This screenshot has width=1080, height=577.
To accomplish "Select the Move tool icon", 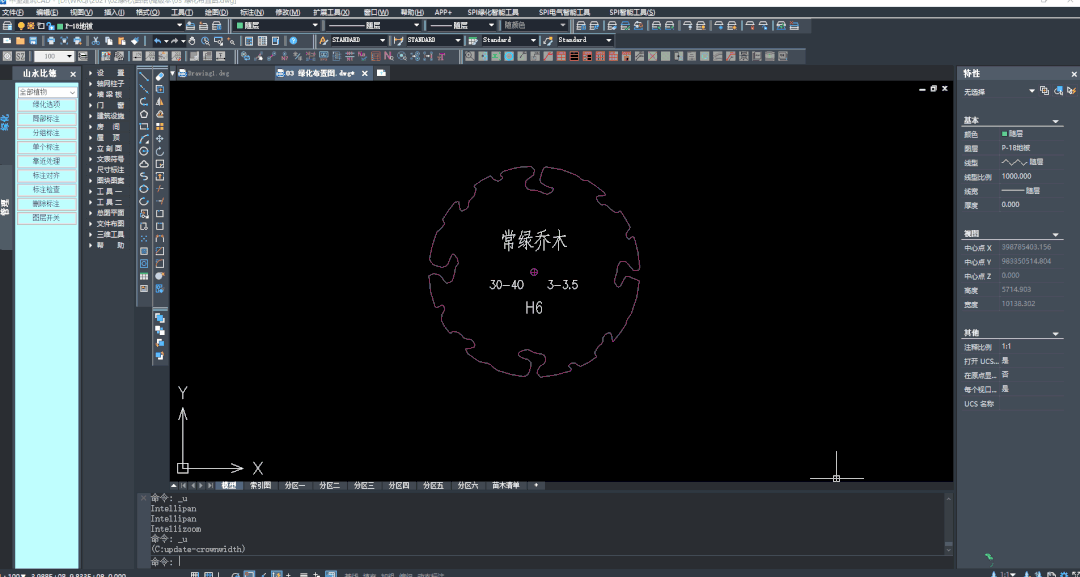I will click(x=160, y=139).
